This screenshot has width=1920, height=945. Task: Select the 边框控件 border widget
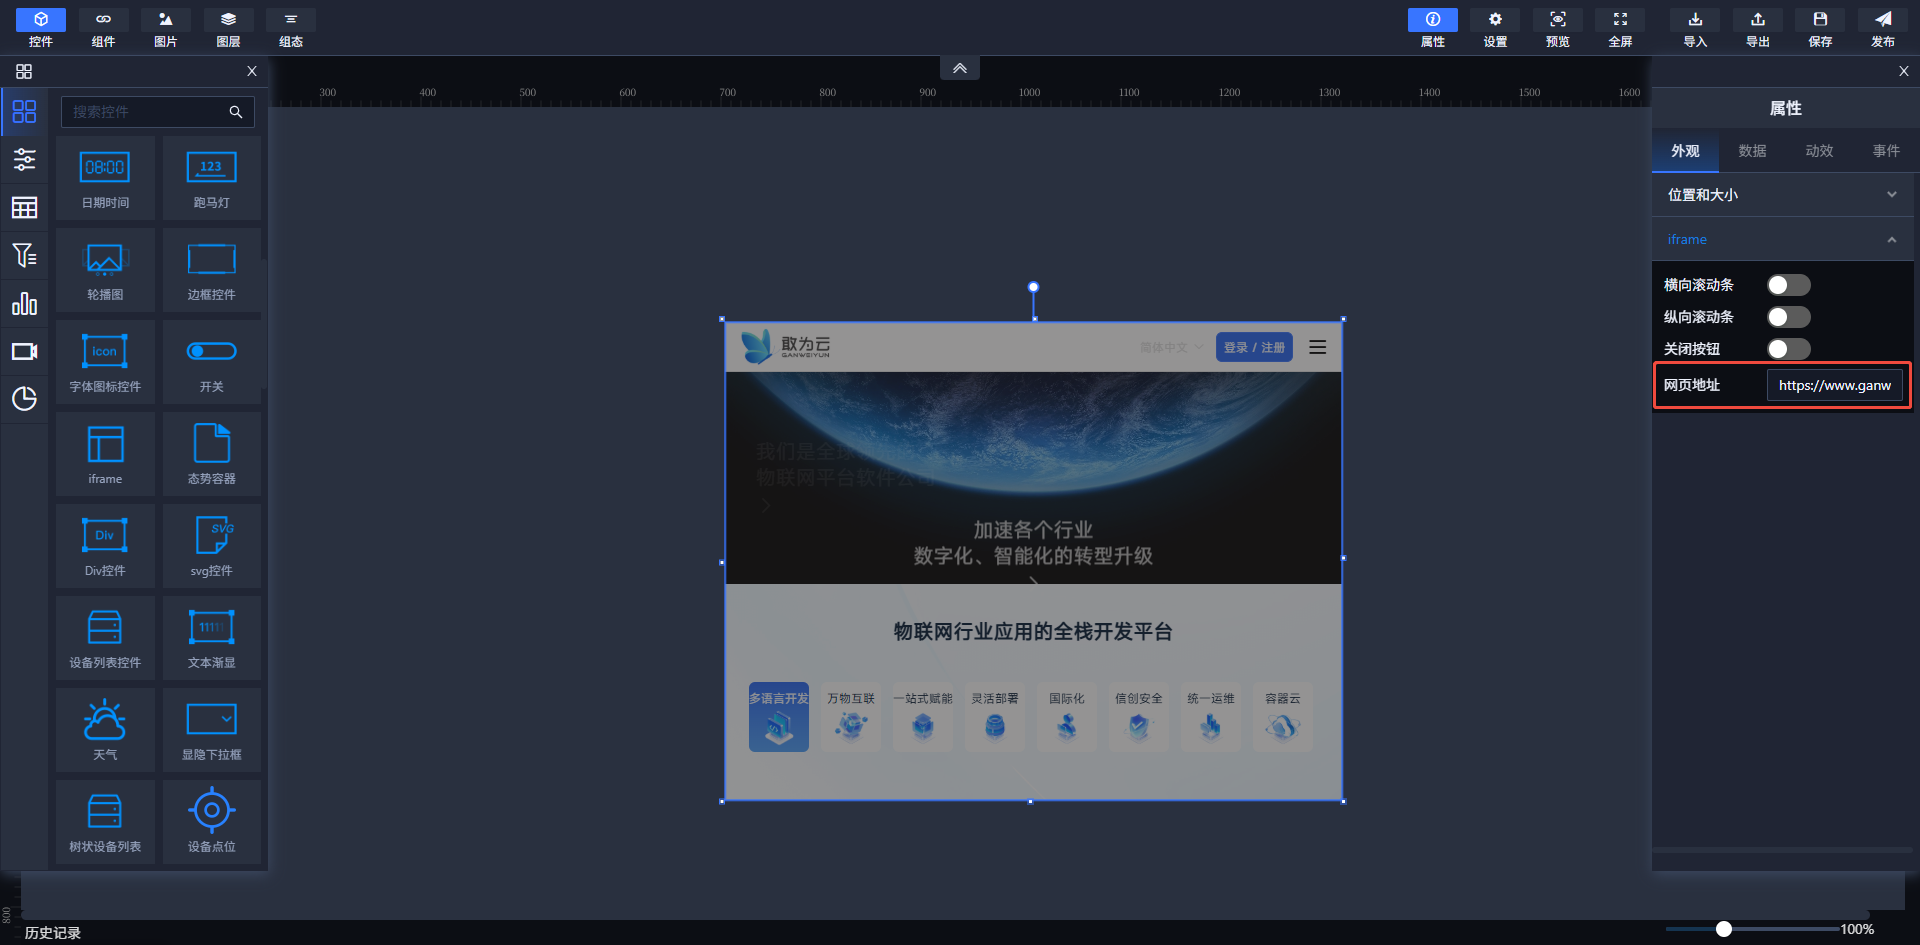click(212, 270)
